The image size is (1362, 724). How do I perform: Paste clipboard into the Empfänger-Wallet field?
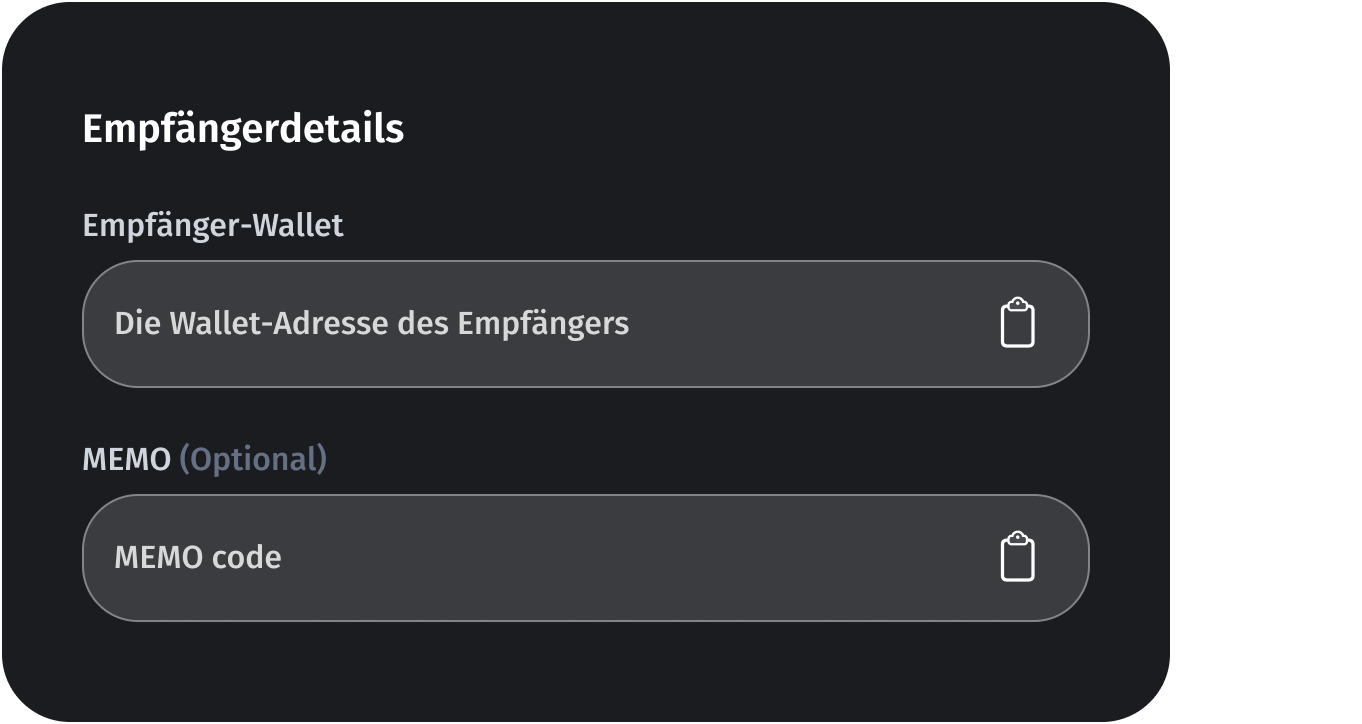[1017, 323]
